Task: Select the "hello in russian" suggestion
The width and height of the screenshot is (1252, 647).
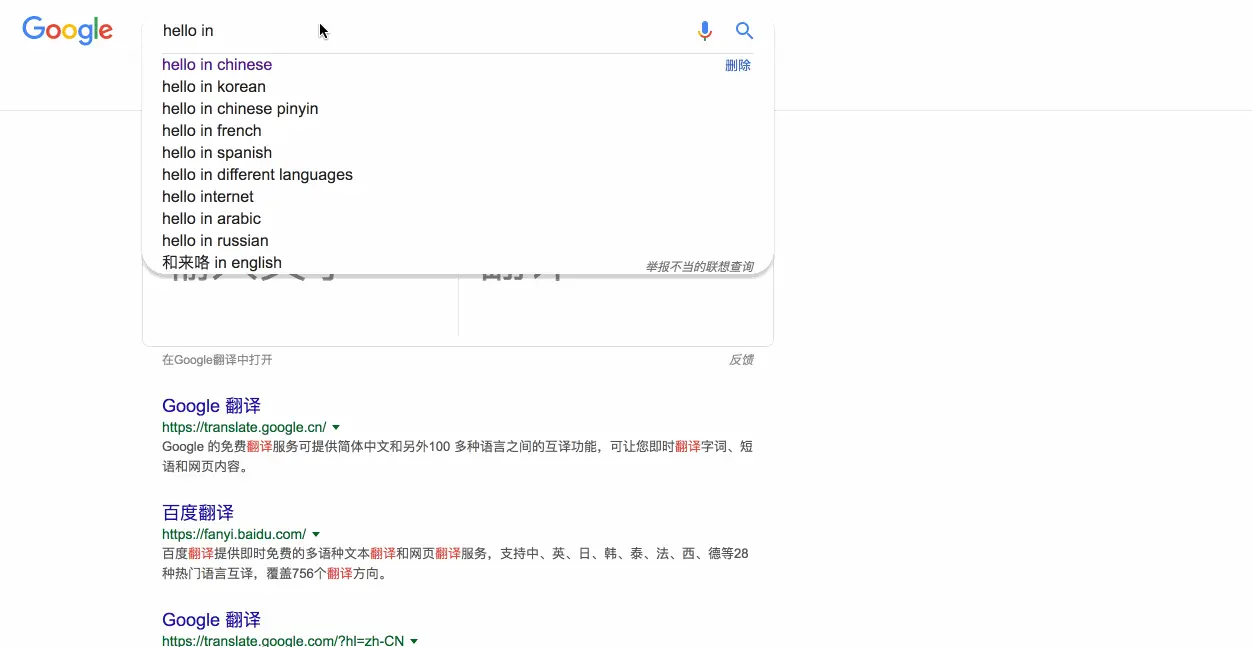Action: click(x=215, y=241)
